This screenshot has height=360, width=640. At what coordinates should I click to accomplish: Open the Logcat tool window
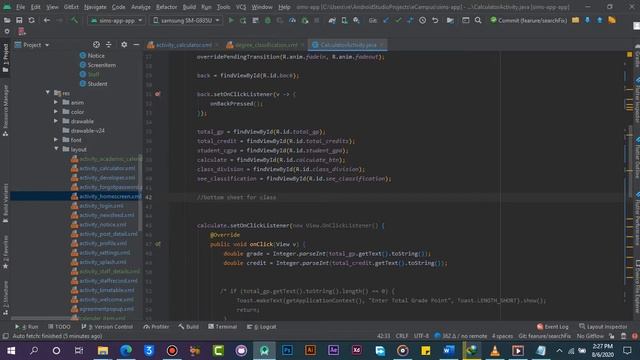click(262, 327)
